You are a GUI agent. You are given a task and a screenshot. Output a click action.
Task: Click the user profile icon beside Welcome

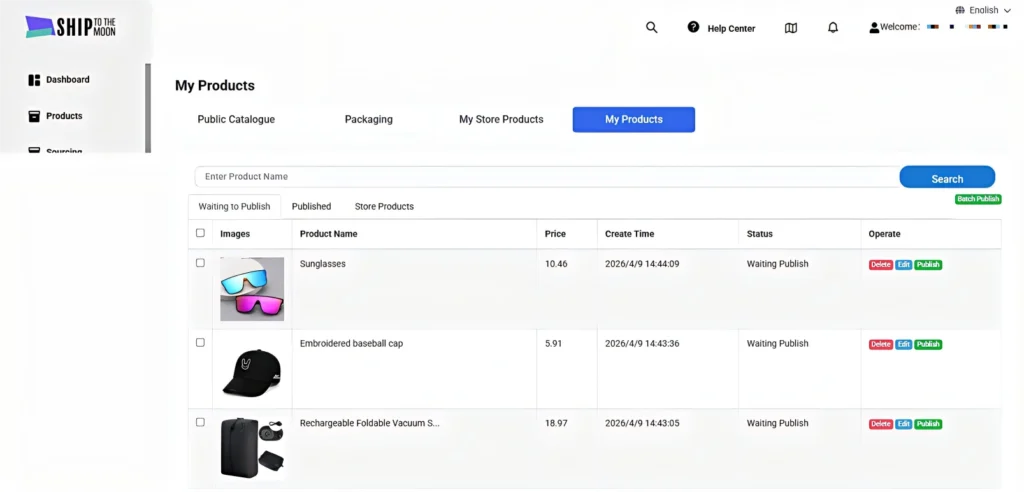tap(874, 28)
